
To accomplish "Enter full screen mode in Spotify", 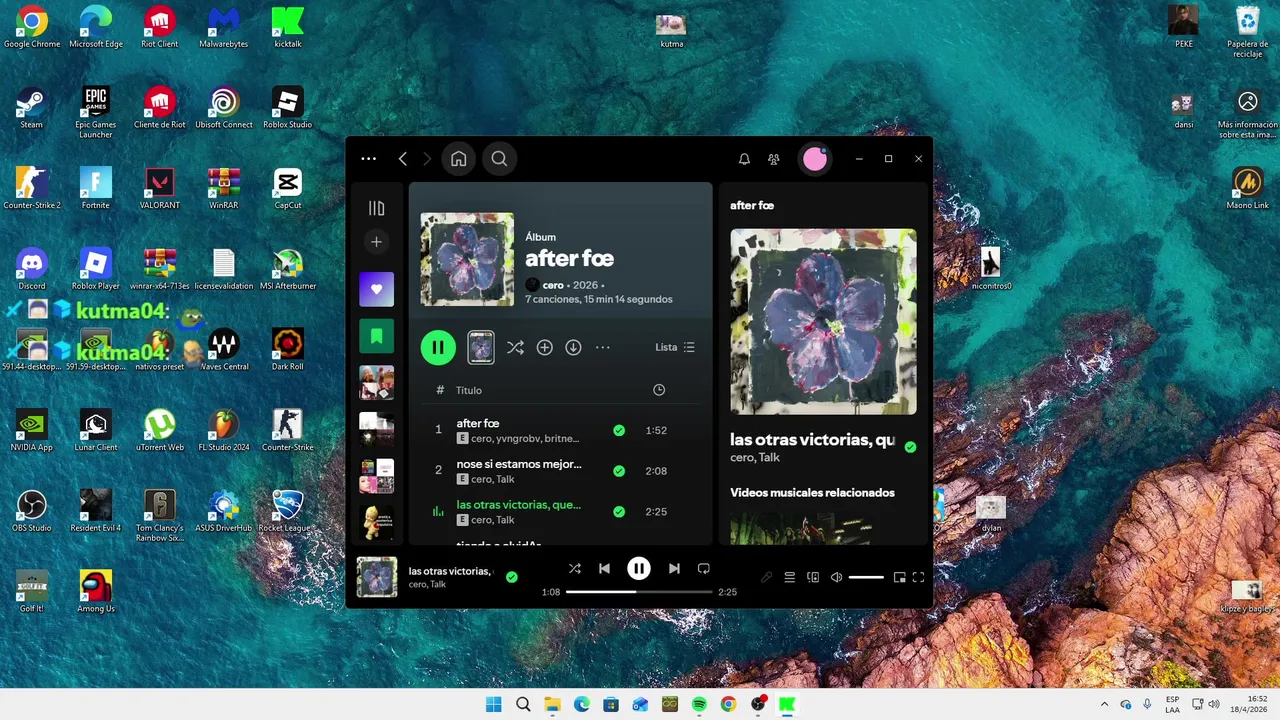I will (x=918, y=577).
